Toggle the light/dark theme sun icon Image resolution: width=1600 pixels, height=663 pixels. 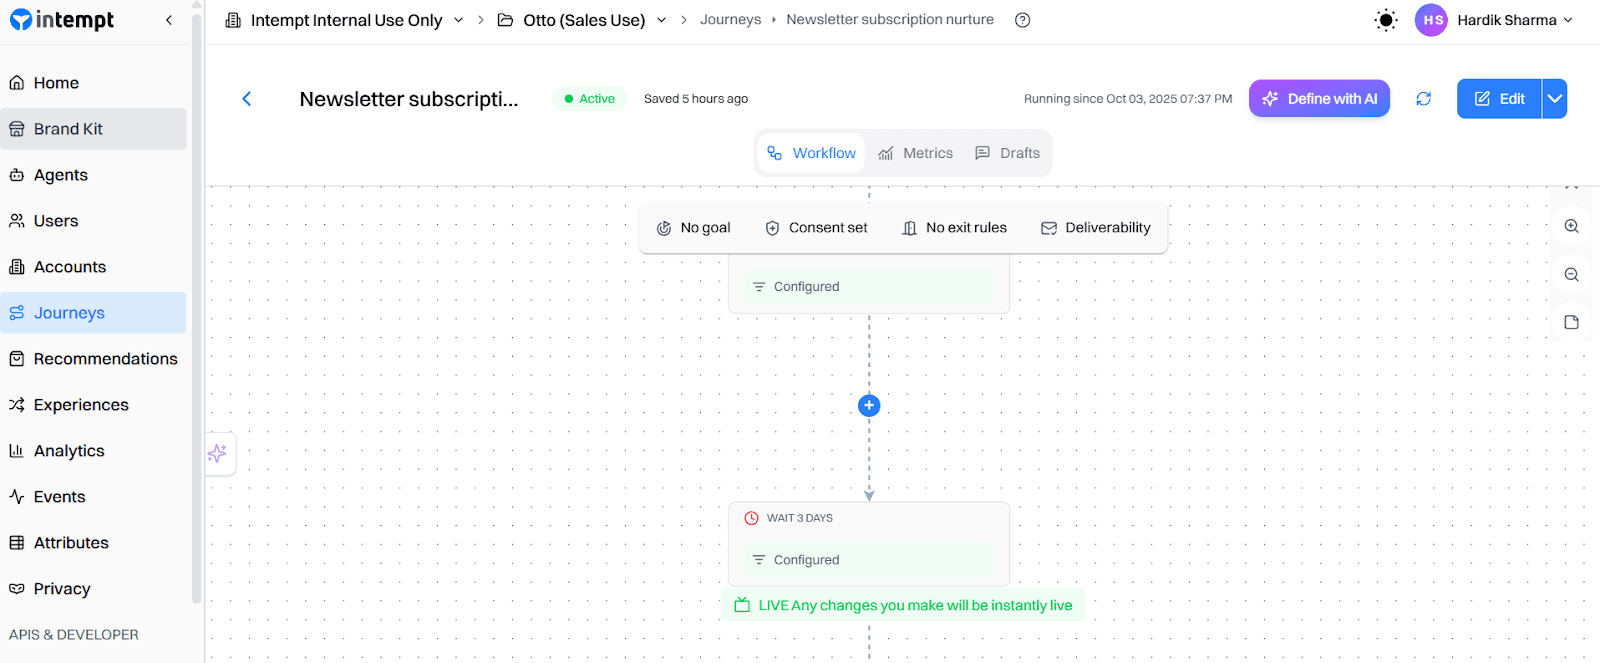(1385, 20)
